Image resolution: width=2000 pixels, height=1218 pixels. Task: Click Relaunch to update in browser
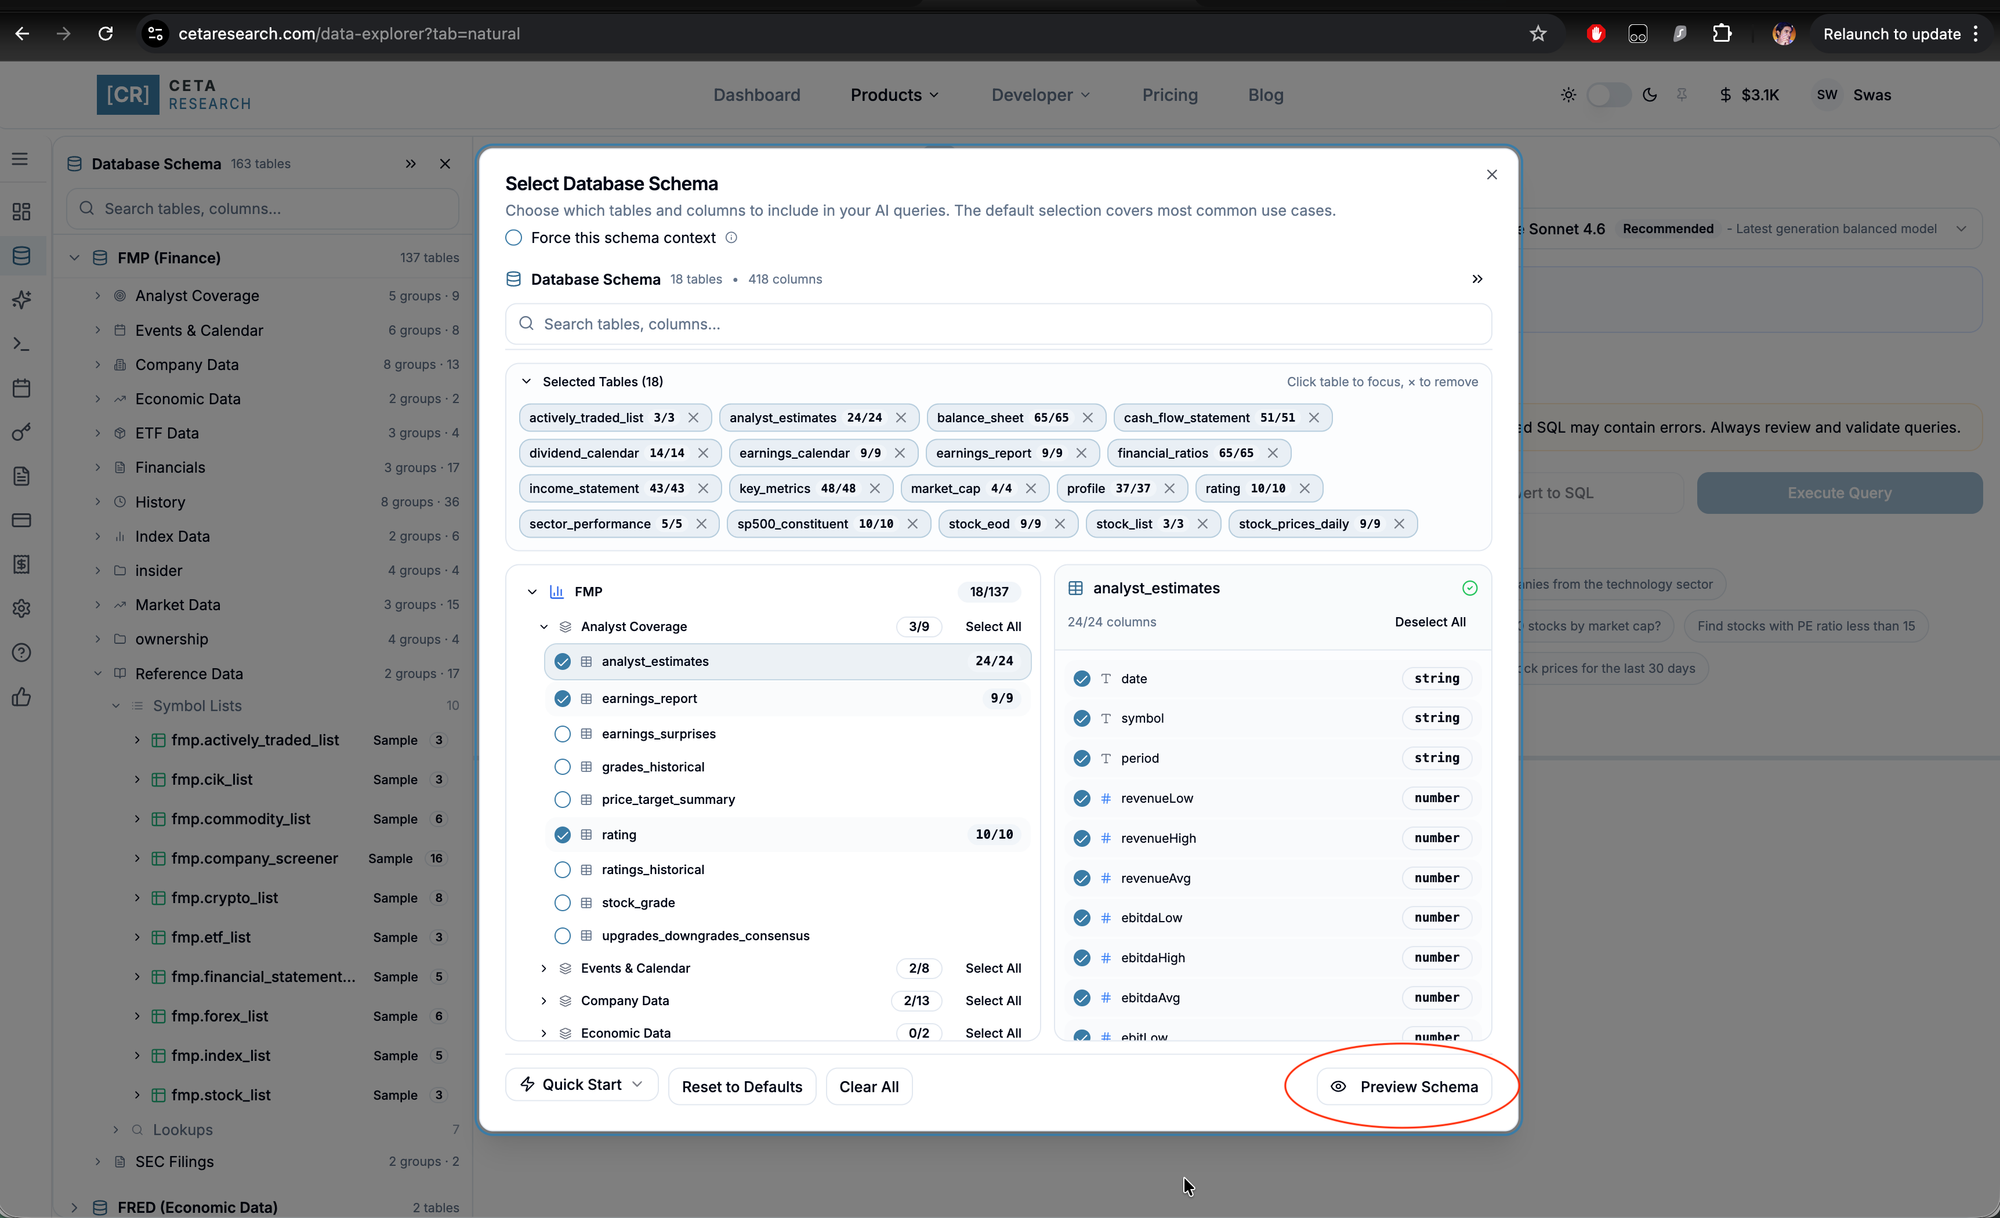[x=1891, y=34]
